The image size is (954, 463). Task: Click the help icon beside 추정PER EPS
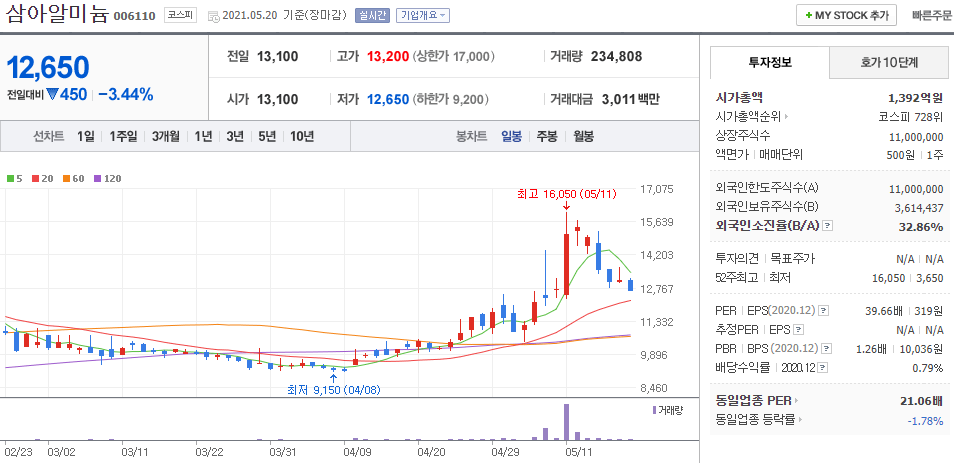(798, 329)
